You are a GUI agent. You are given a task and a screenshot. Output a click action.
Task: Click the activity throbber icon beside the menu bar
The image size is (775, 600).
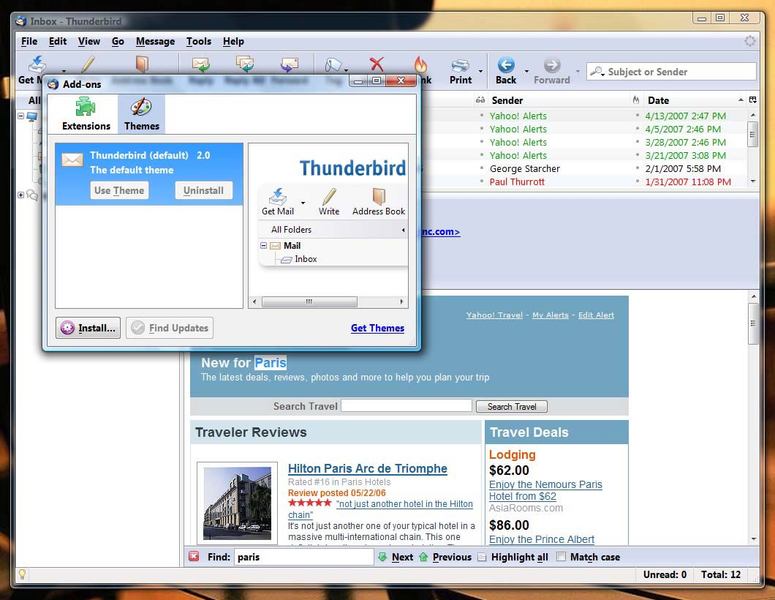coord(750,41)
